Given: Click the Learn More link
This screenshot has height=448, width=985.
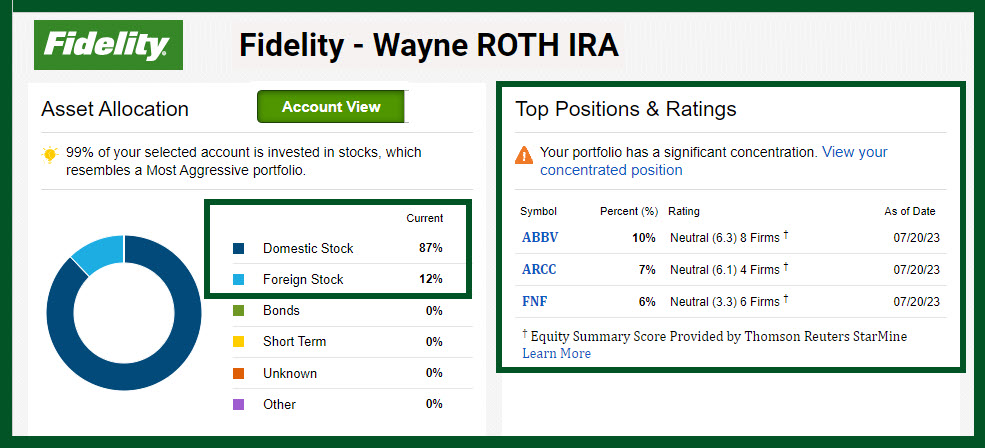Looking at the screenshot, I should pos(556,353).
